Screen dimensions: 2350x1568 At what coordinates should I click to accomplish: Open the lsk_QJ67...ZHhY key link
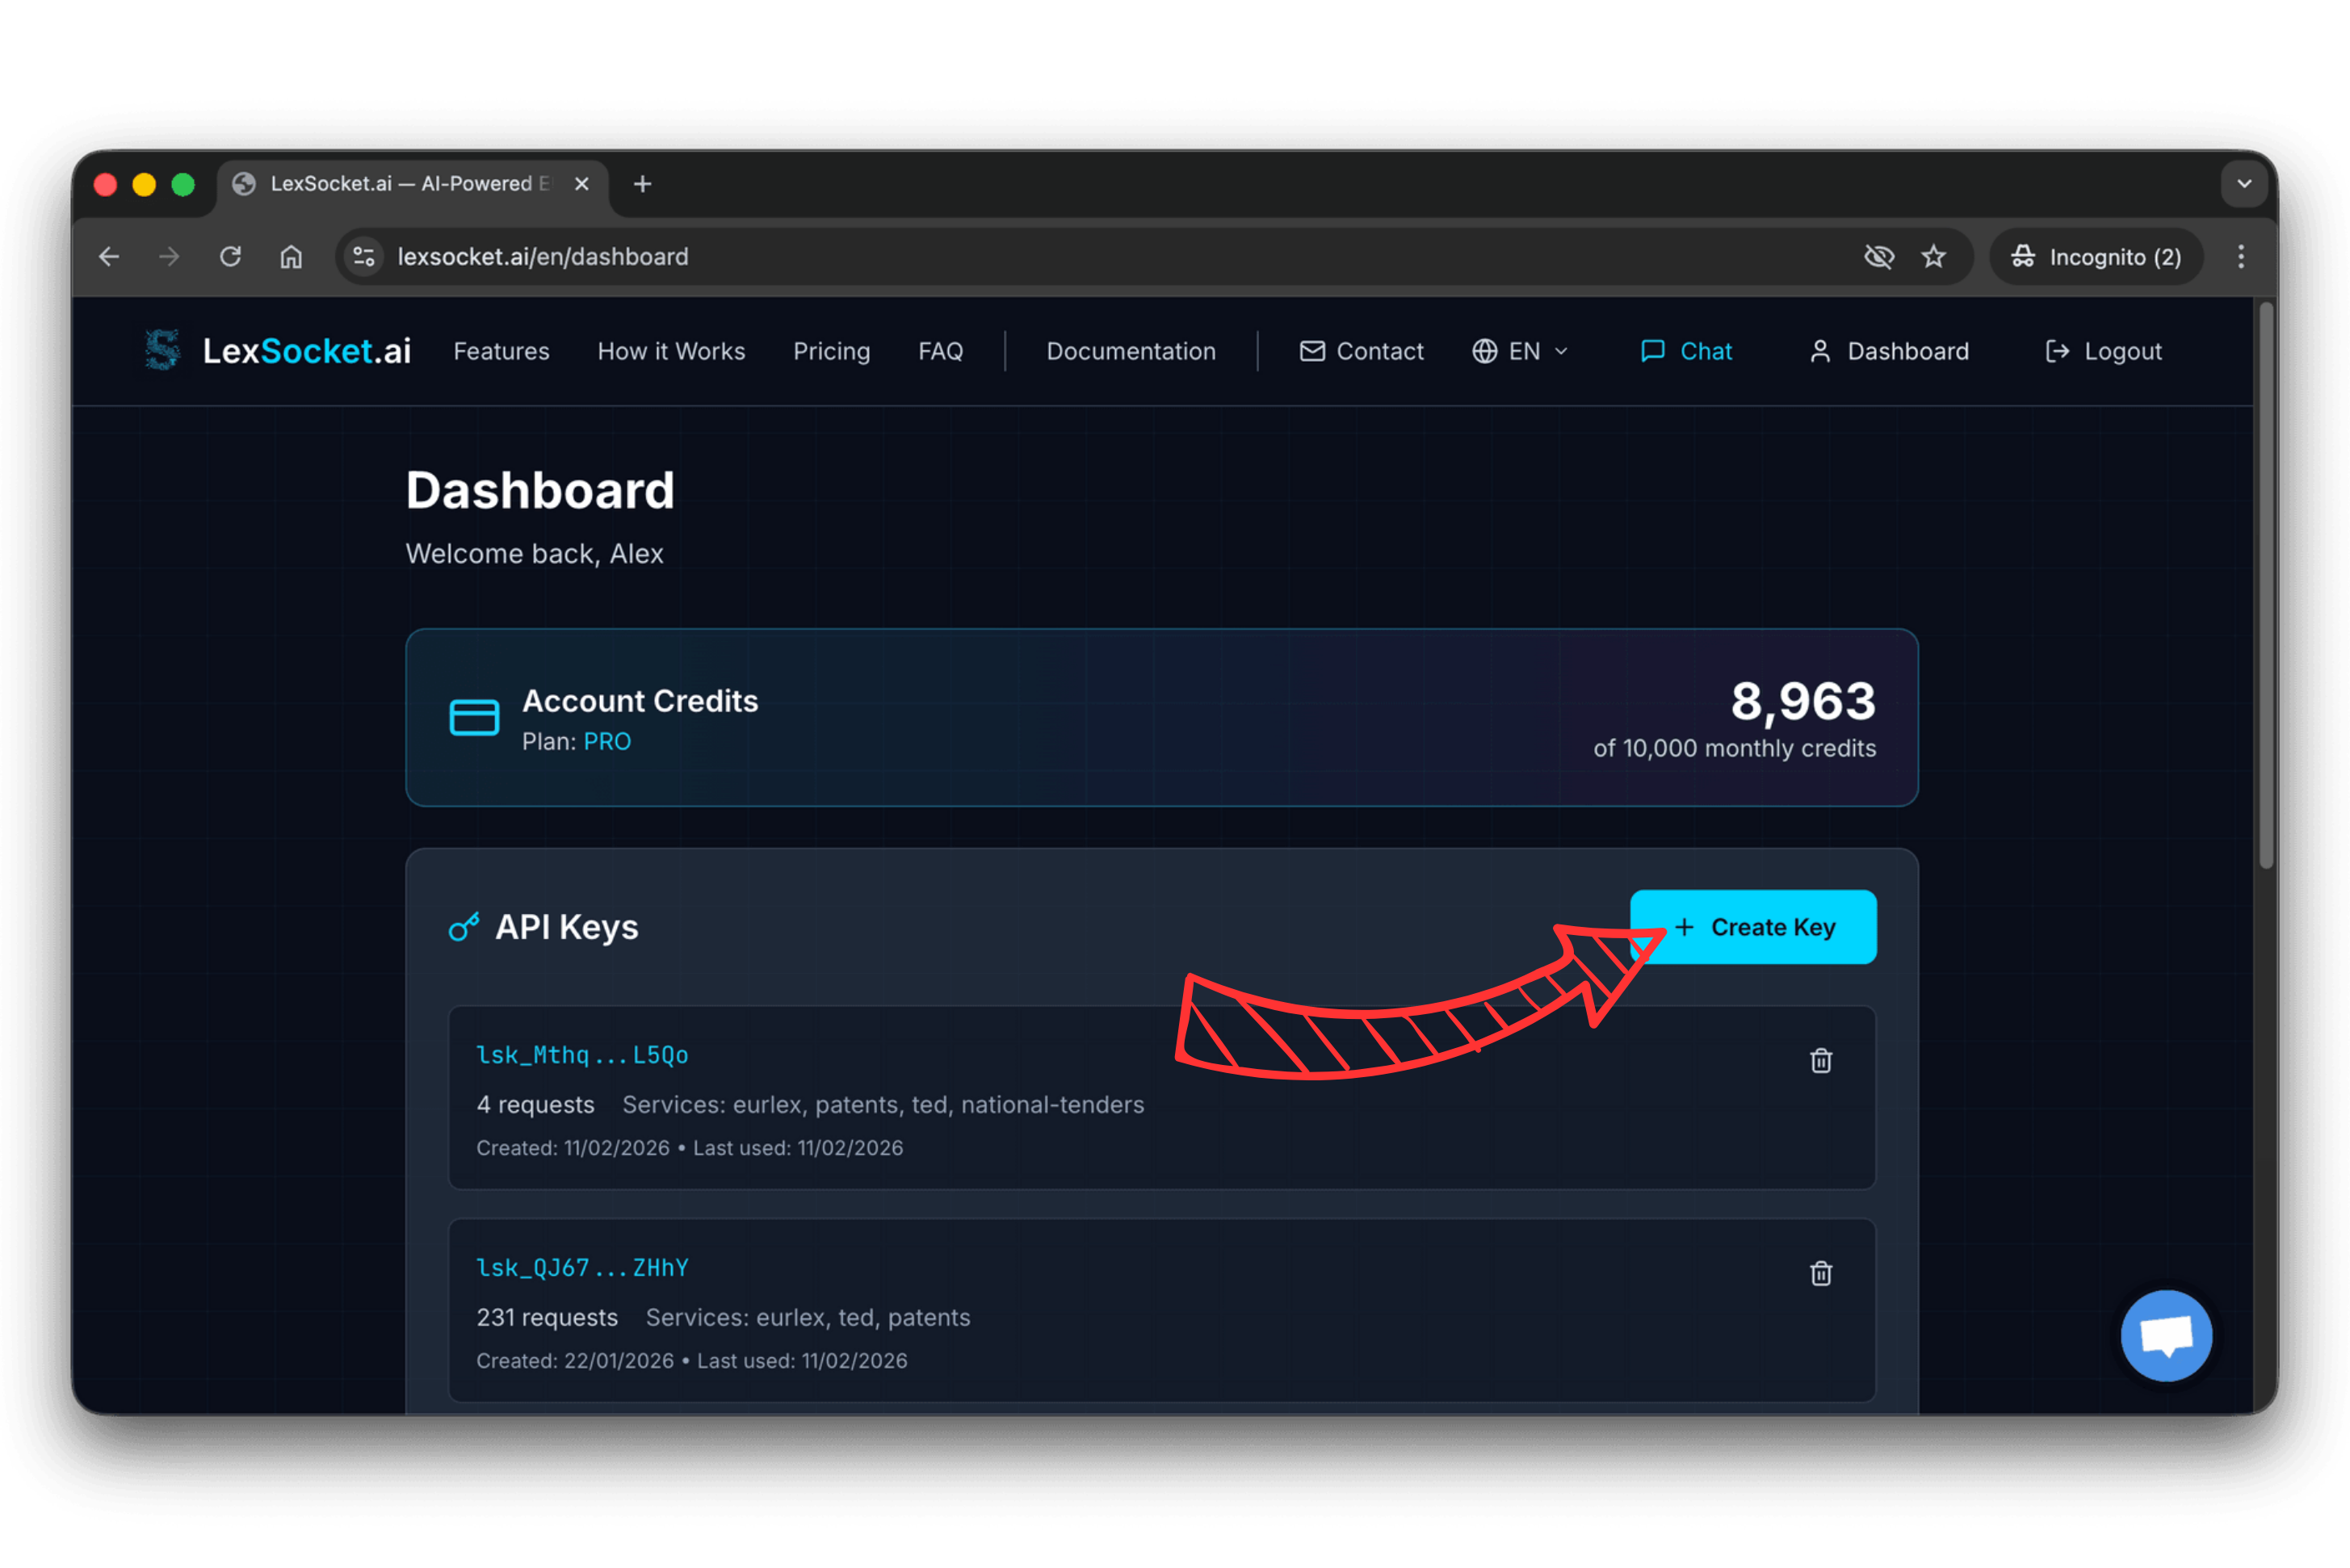[582, 1267]
